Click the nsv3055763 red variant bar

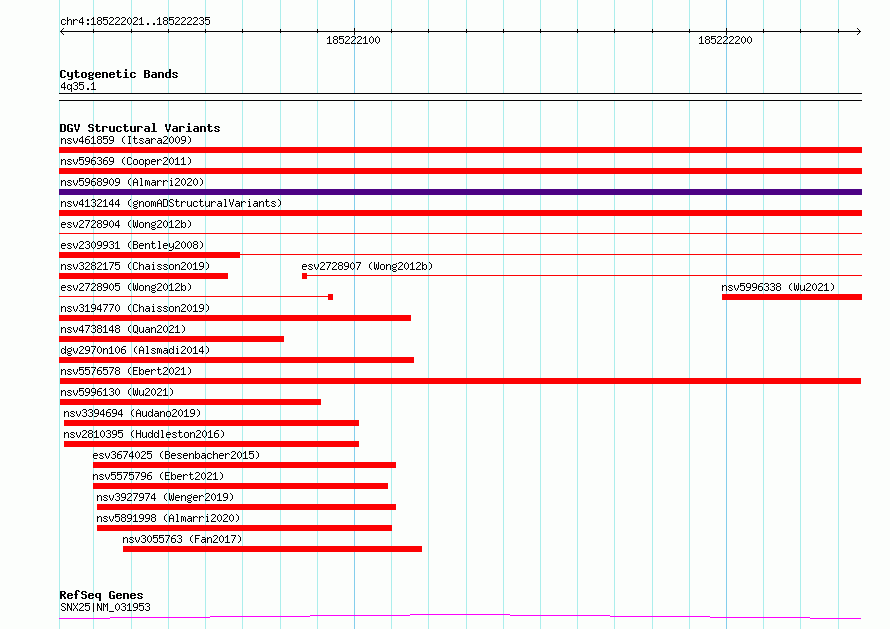[x=272, y=549]
